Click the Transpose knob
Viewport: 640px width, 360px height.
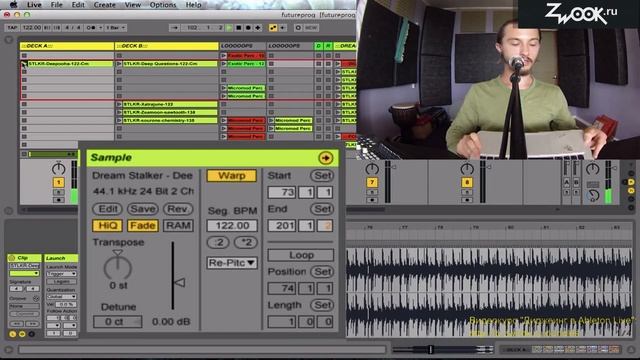pos(118,267)
